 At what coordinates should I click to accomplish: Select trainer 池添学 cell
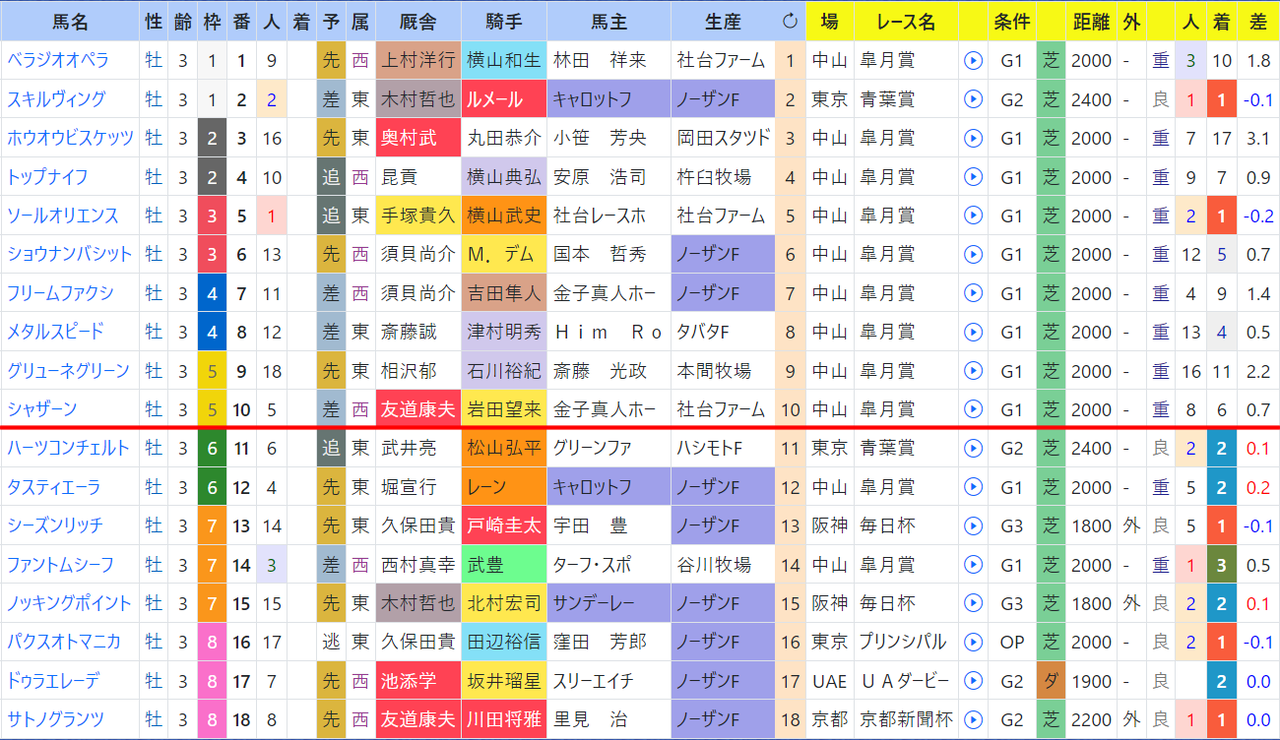418,680
